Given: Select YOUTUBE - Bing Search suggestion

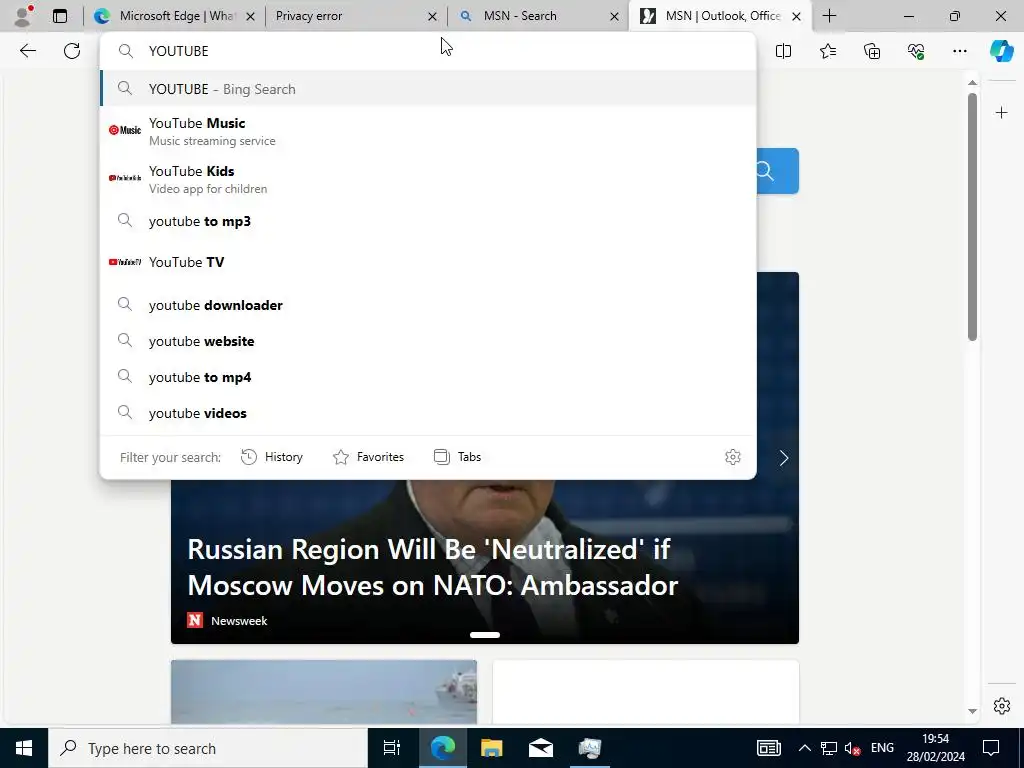Looking at the screenshot, I should [x=428, y=89].
